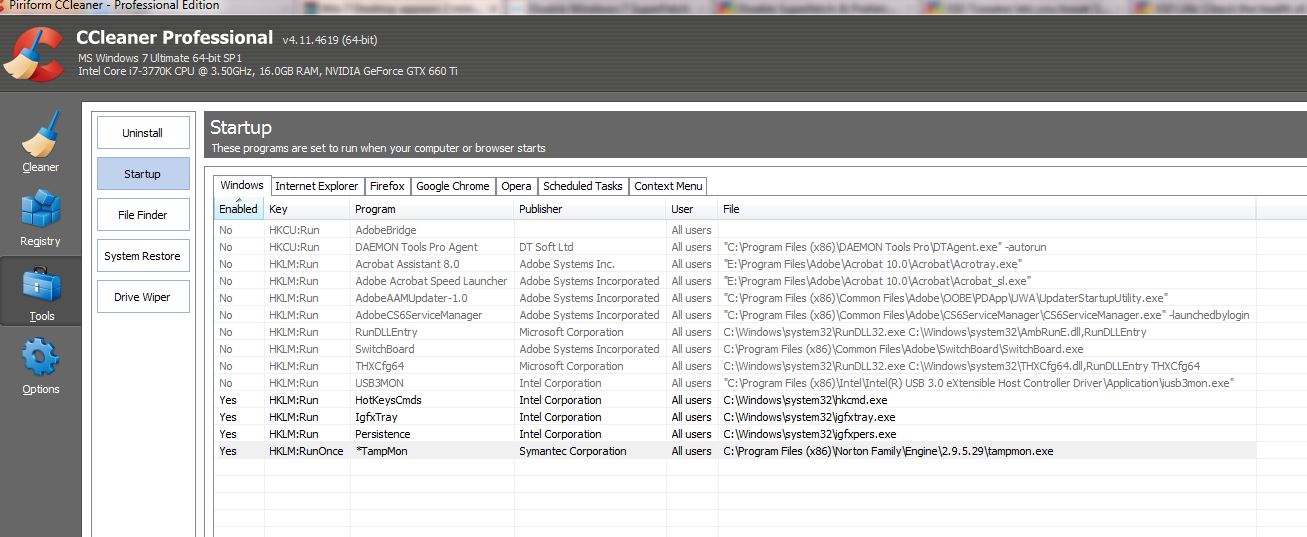Switch to the Firefox tab
Screen dimensions: 1307x537
(387, 186)
